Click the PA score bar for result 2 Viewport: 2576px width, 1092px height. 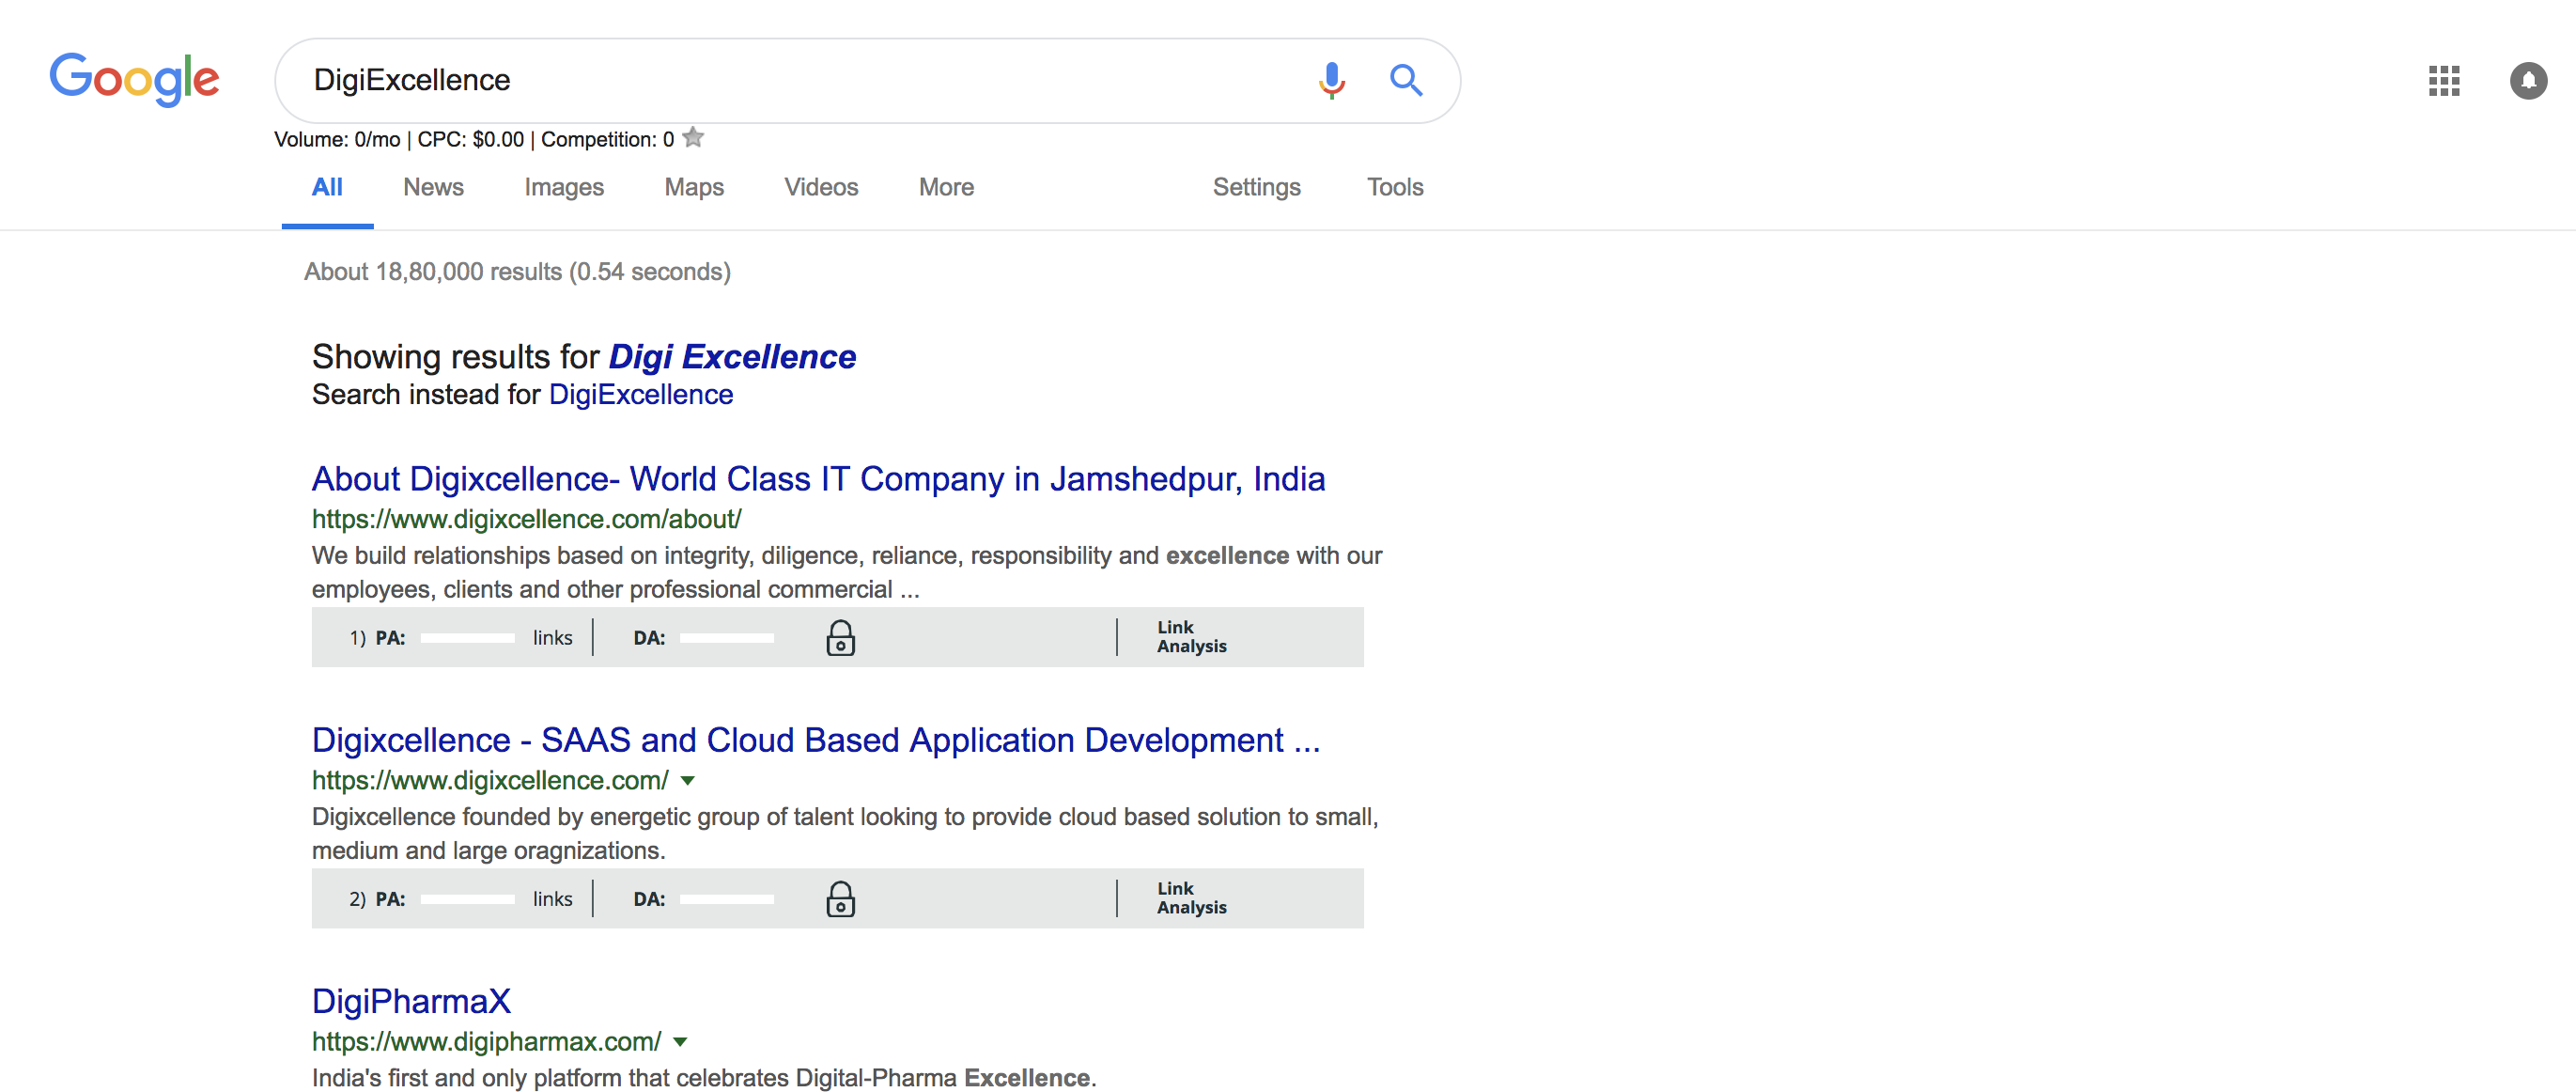tap(467, 899)
